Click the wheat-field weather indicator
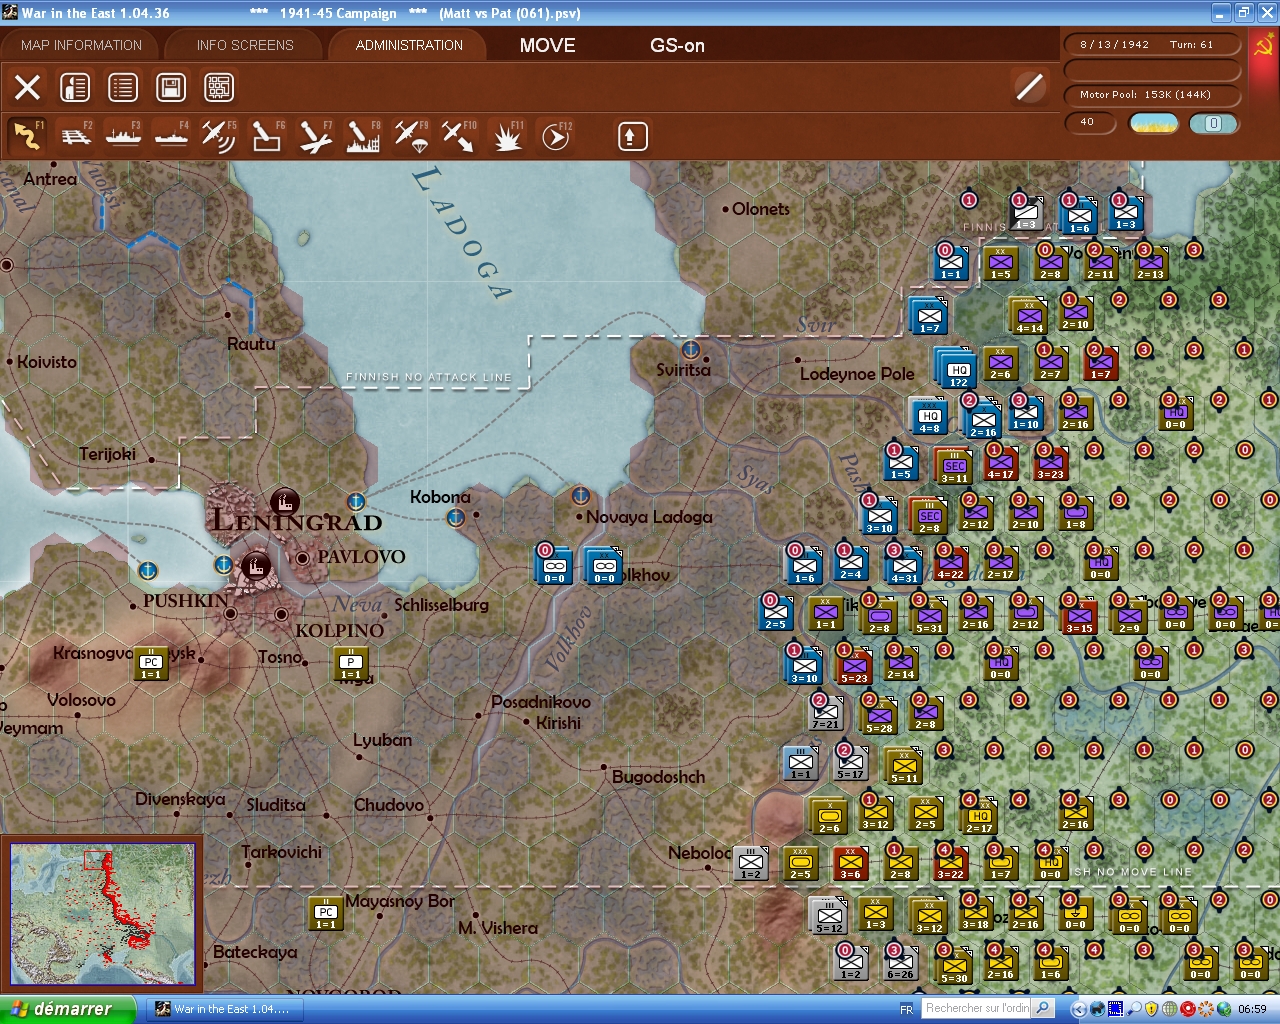 1153,123
